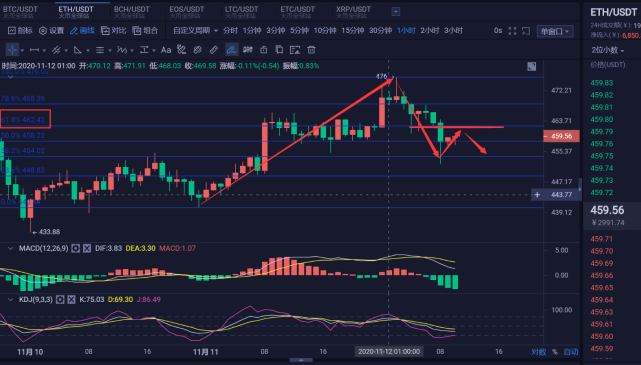Select the horizontal line drawing tool
The height and width of the screenshot is (365, 641).
pyautogui.click(x=34, y=50)
